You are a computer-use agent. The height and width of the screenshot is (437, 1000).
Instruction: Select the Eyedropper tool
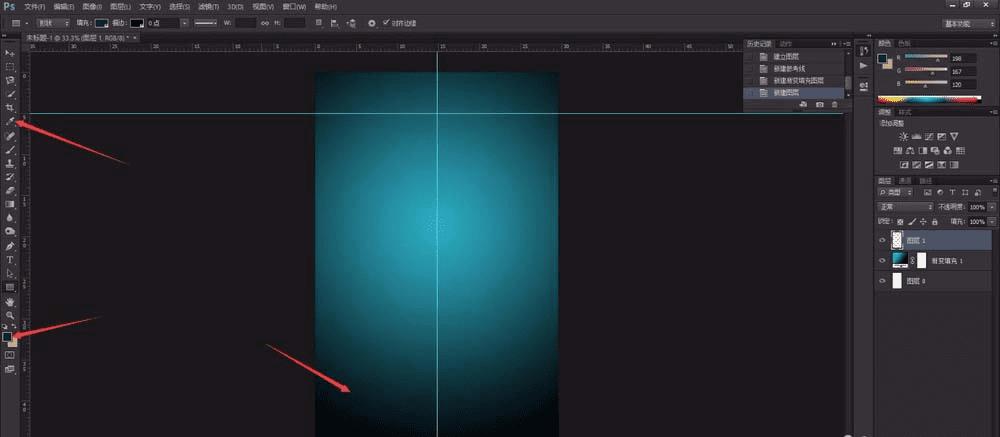point(10,121)
